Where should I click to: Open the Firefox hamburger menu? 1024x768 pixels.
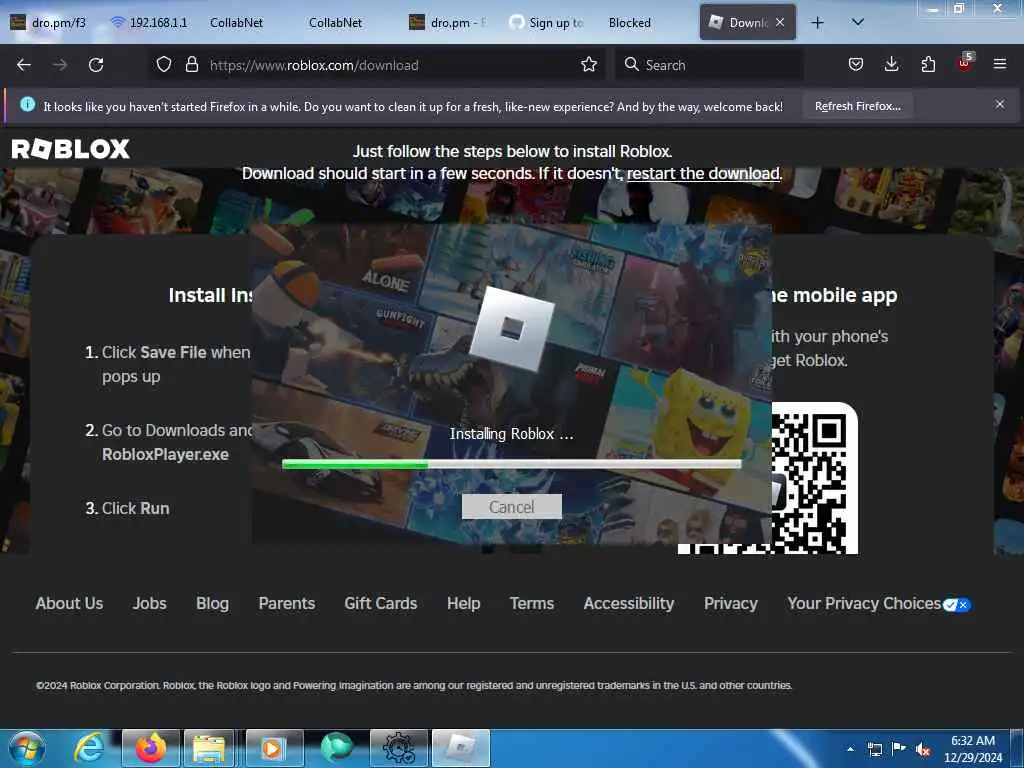pos(1000,65)
